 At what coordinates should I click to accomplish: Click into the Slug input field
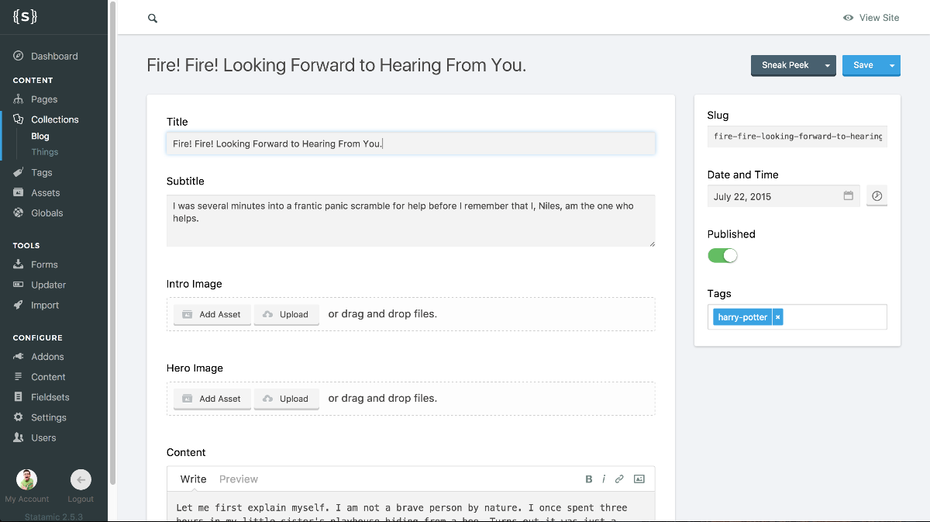(796, 136)
